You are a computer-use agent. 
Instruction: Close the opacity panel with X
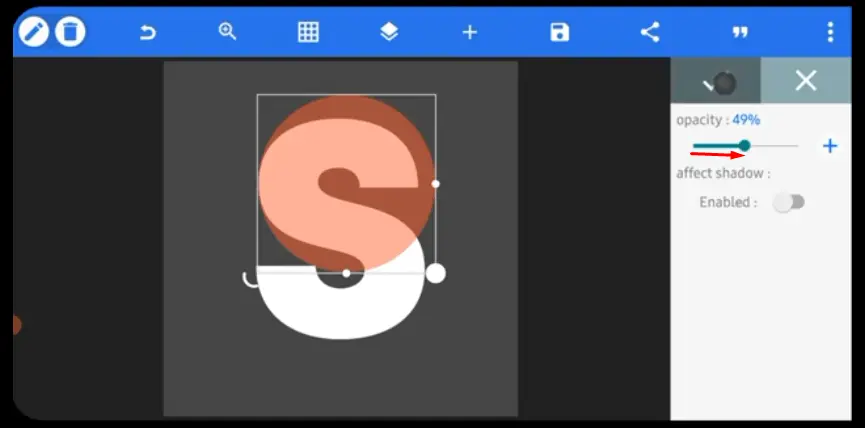pyautogui.click(x=806, y=81)
